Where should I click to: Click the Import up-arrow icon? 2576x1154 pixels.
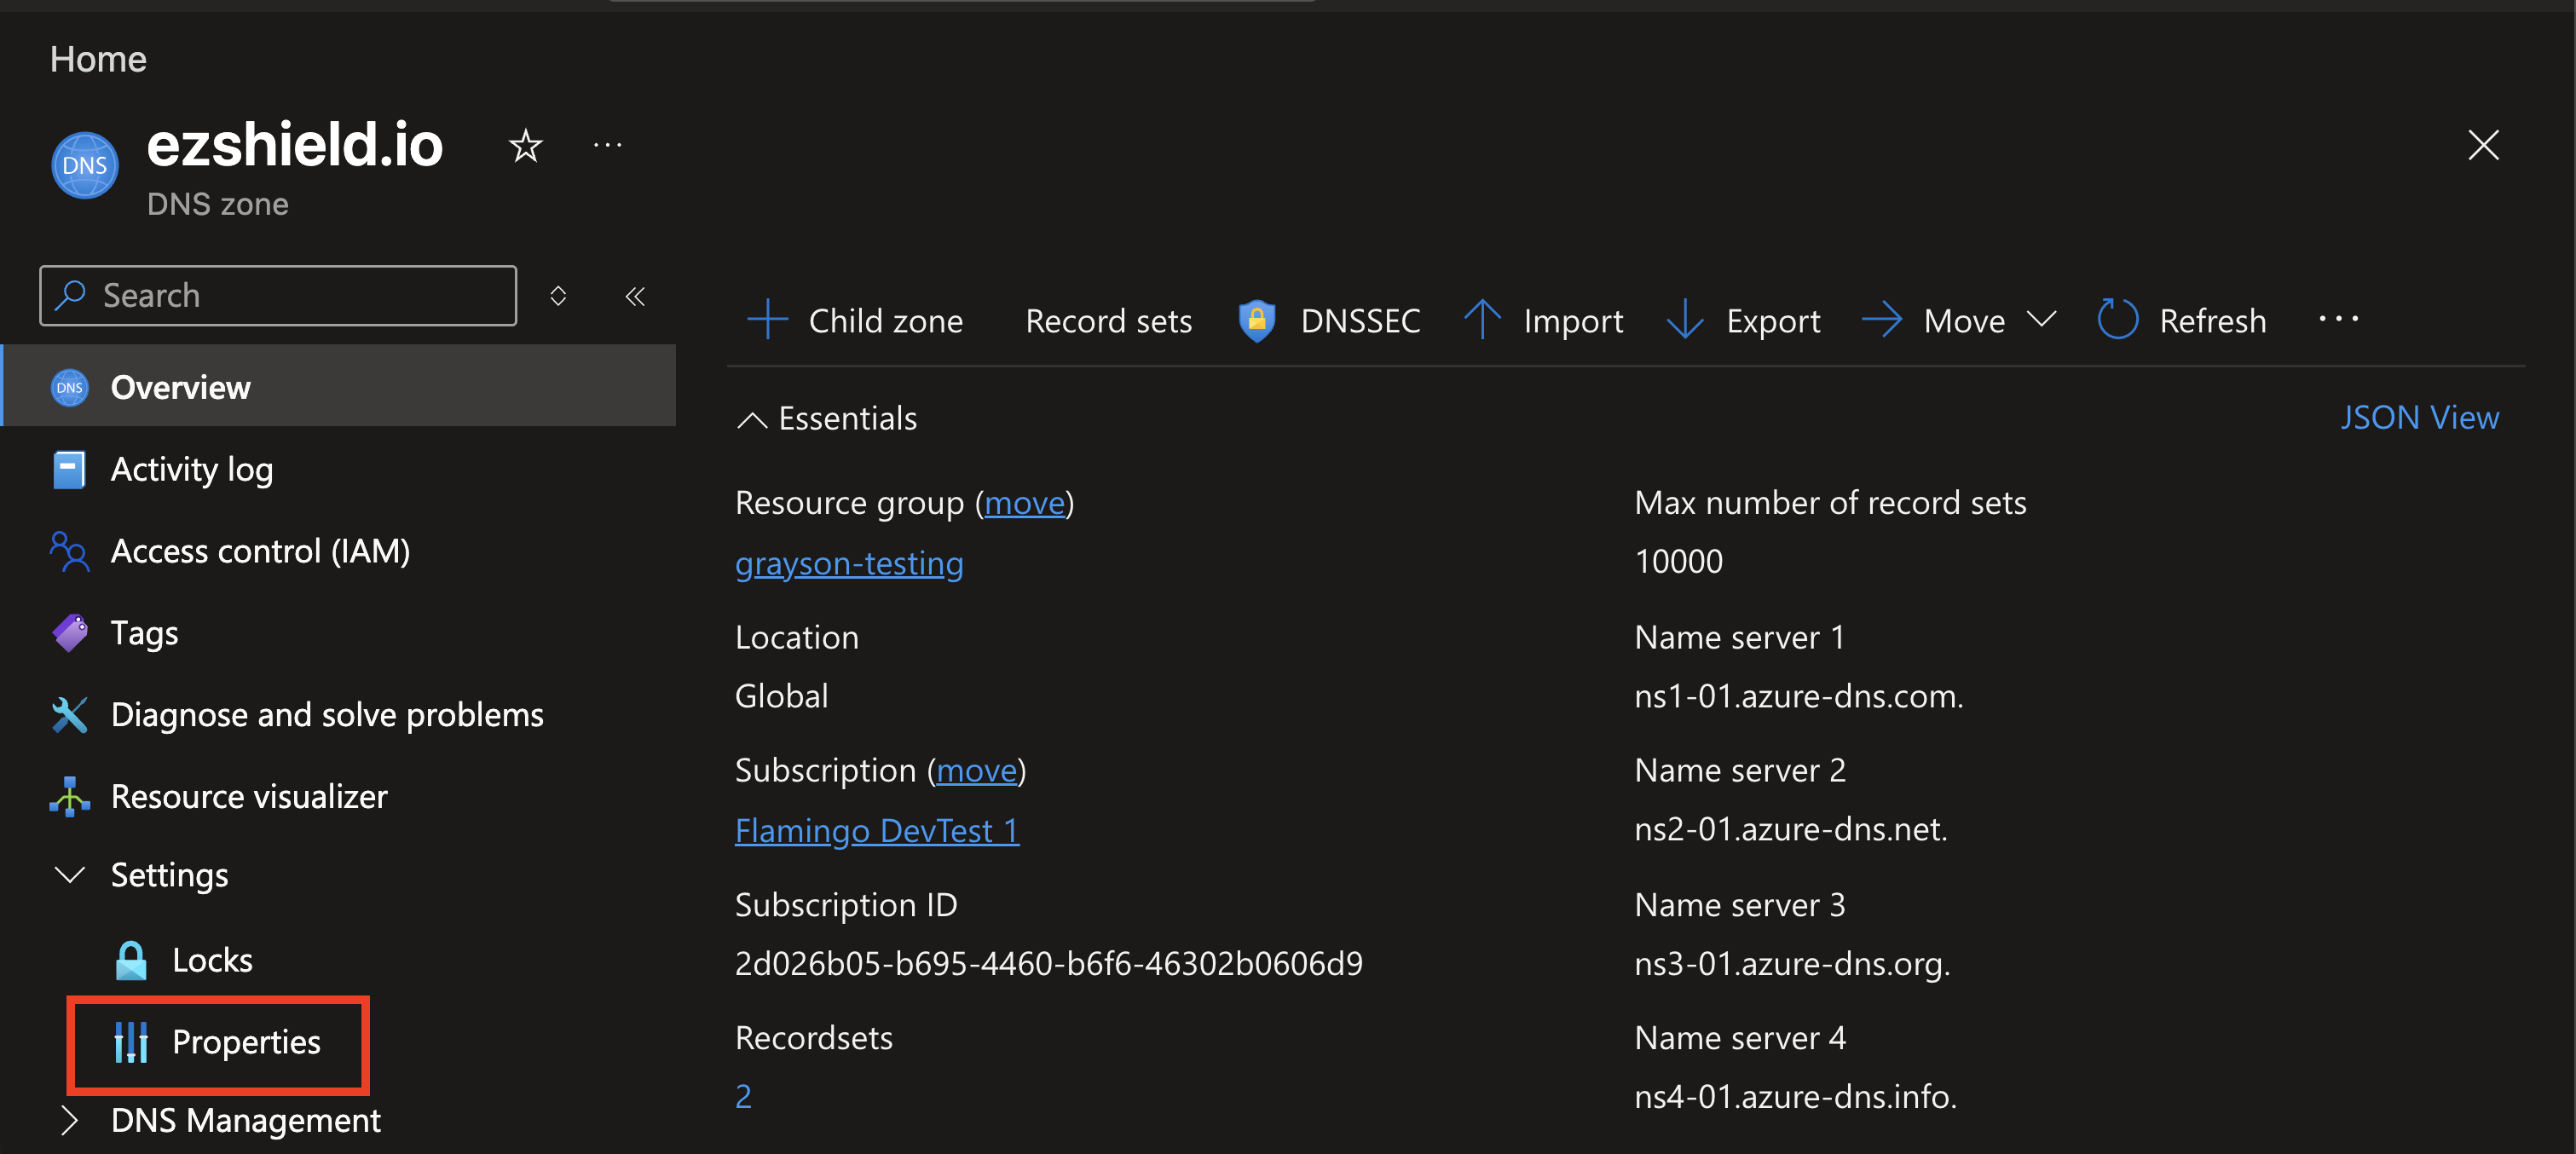[x=1482, y=320]
